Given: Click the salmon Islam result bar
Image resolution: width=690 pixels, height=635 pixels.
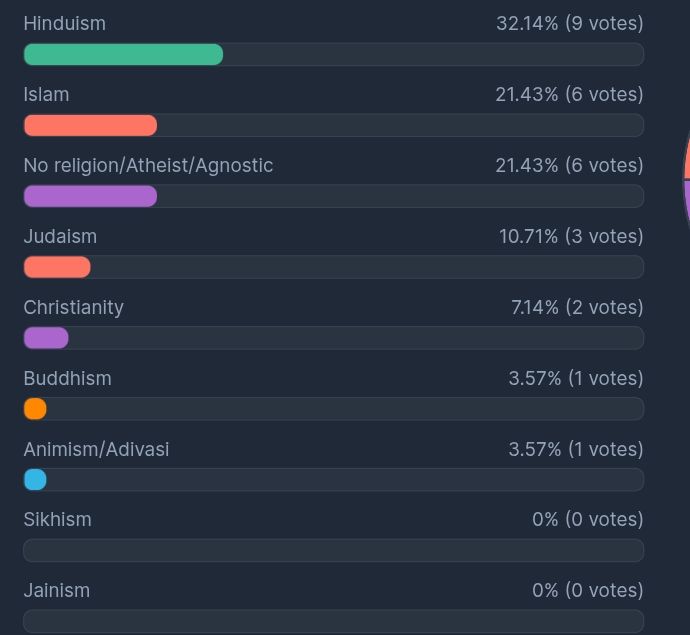Looking at the screenshot, I should [90, 126].
